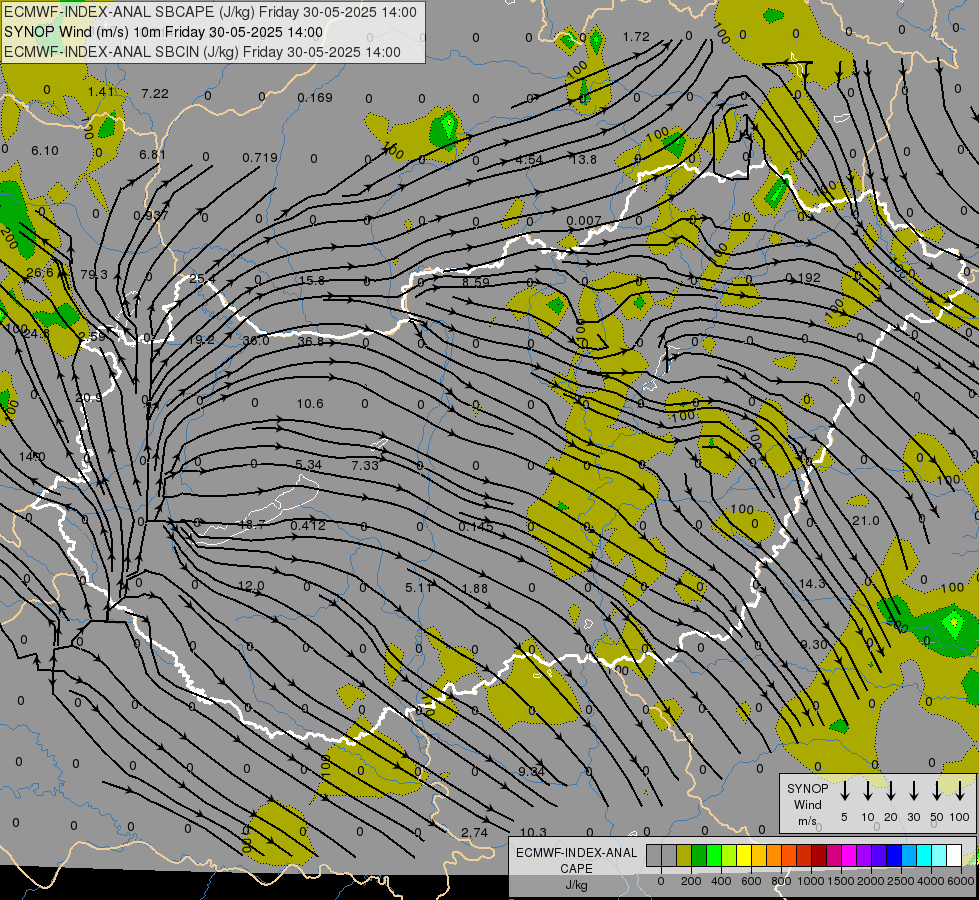Image resolution: width=979 pixels, height=900 pixels.
Task: Click the 0.719 value on the map
Action: [x=260, y=157]
